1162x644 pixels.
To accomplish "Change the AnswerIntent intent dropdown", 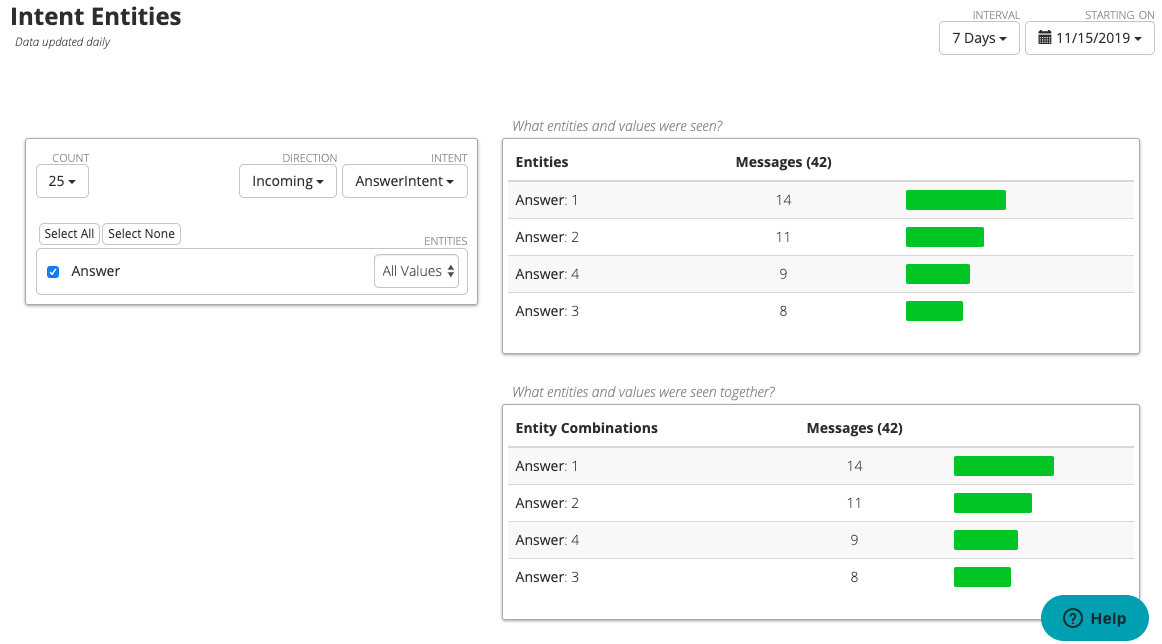I will pos(404,181).
